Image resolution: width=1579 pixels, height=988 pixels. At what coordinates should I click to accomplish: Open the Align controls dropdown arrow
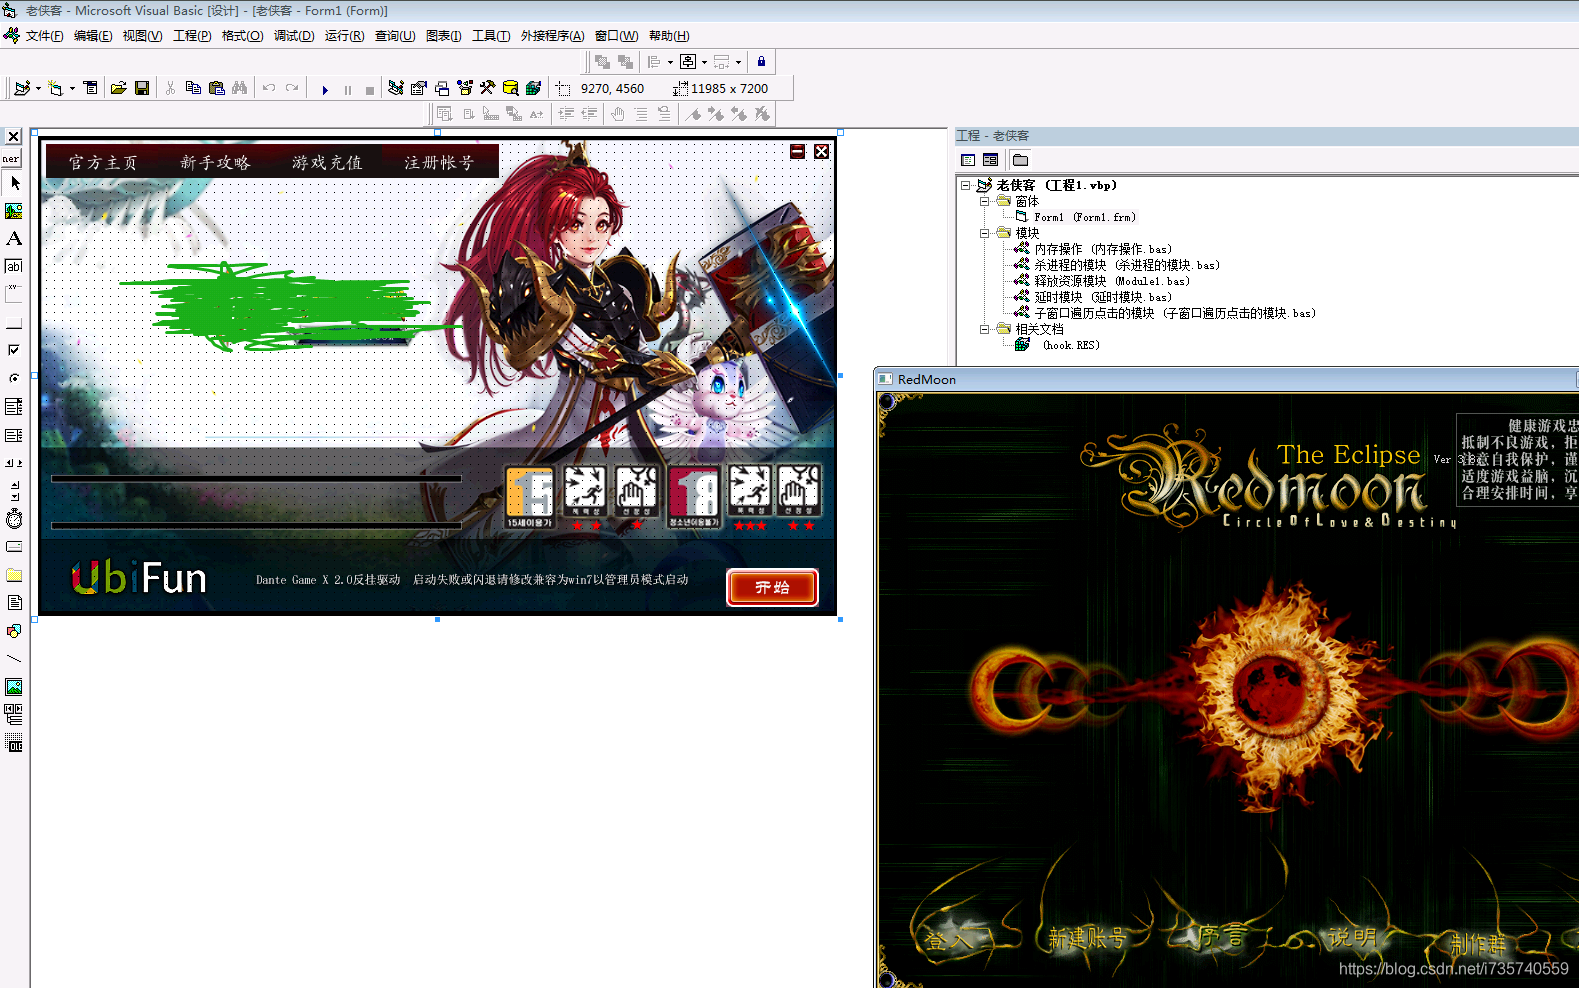click(x=670, y=61)
